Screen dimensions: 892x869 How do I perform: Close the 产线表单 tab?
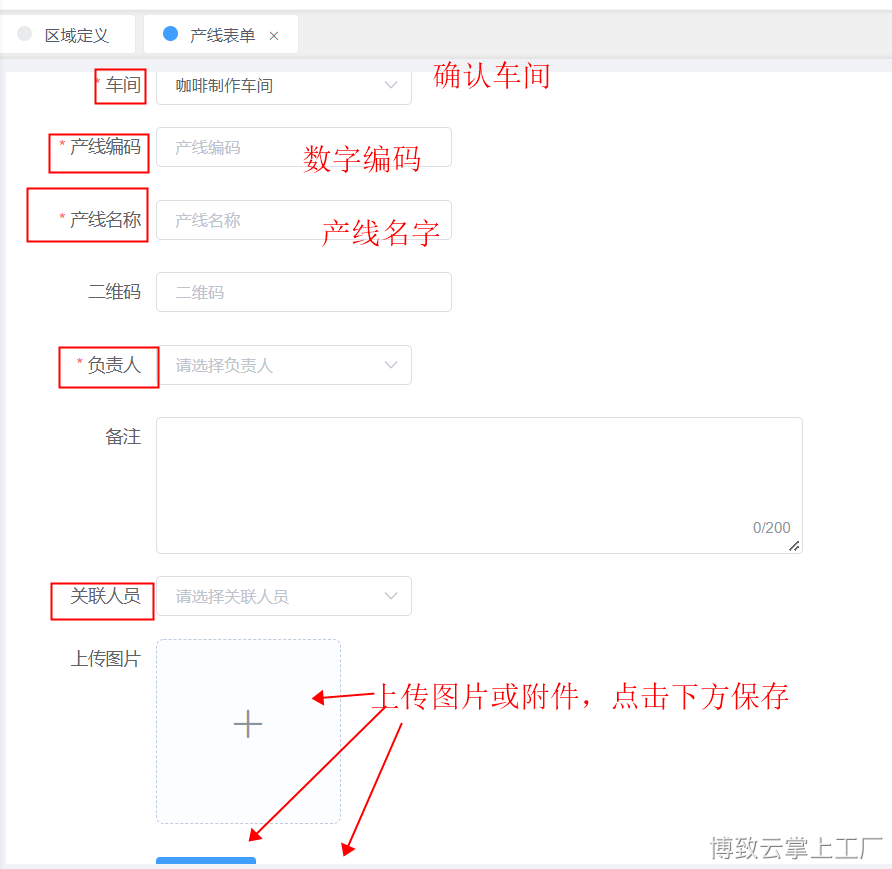[274, 36]
